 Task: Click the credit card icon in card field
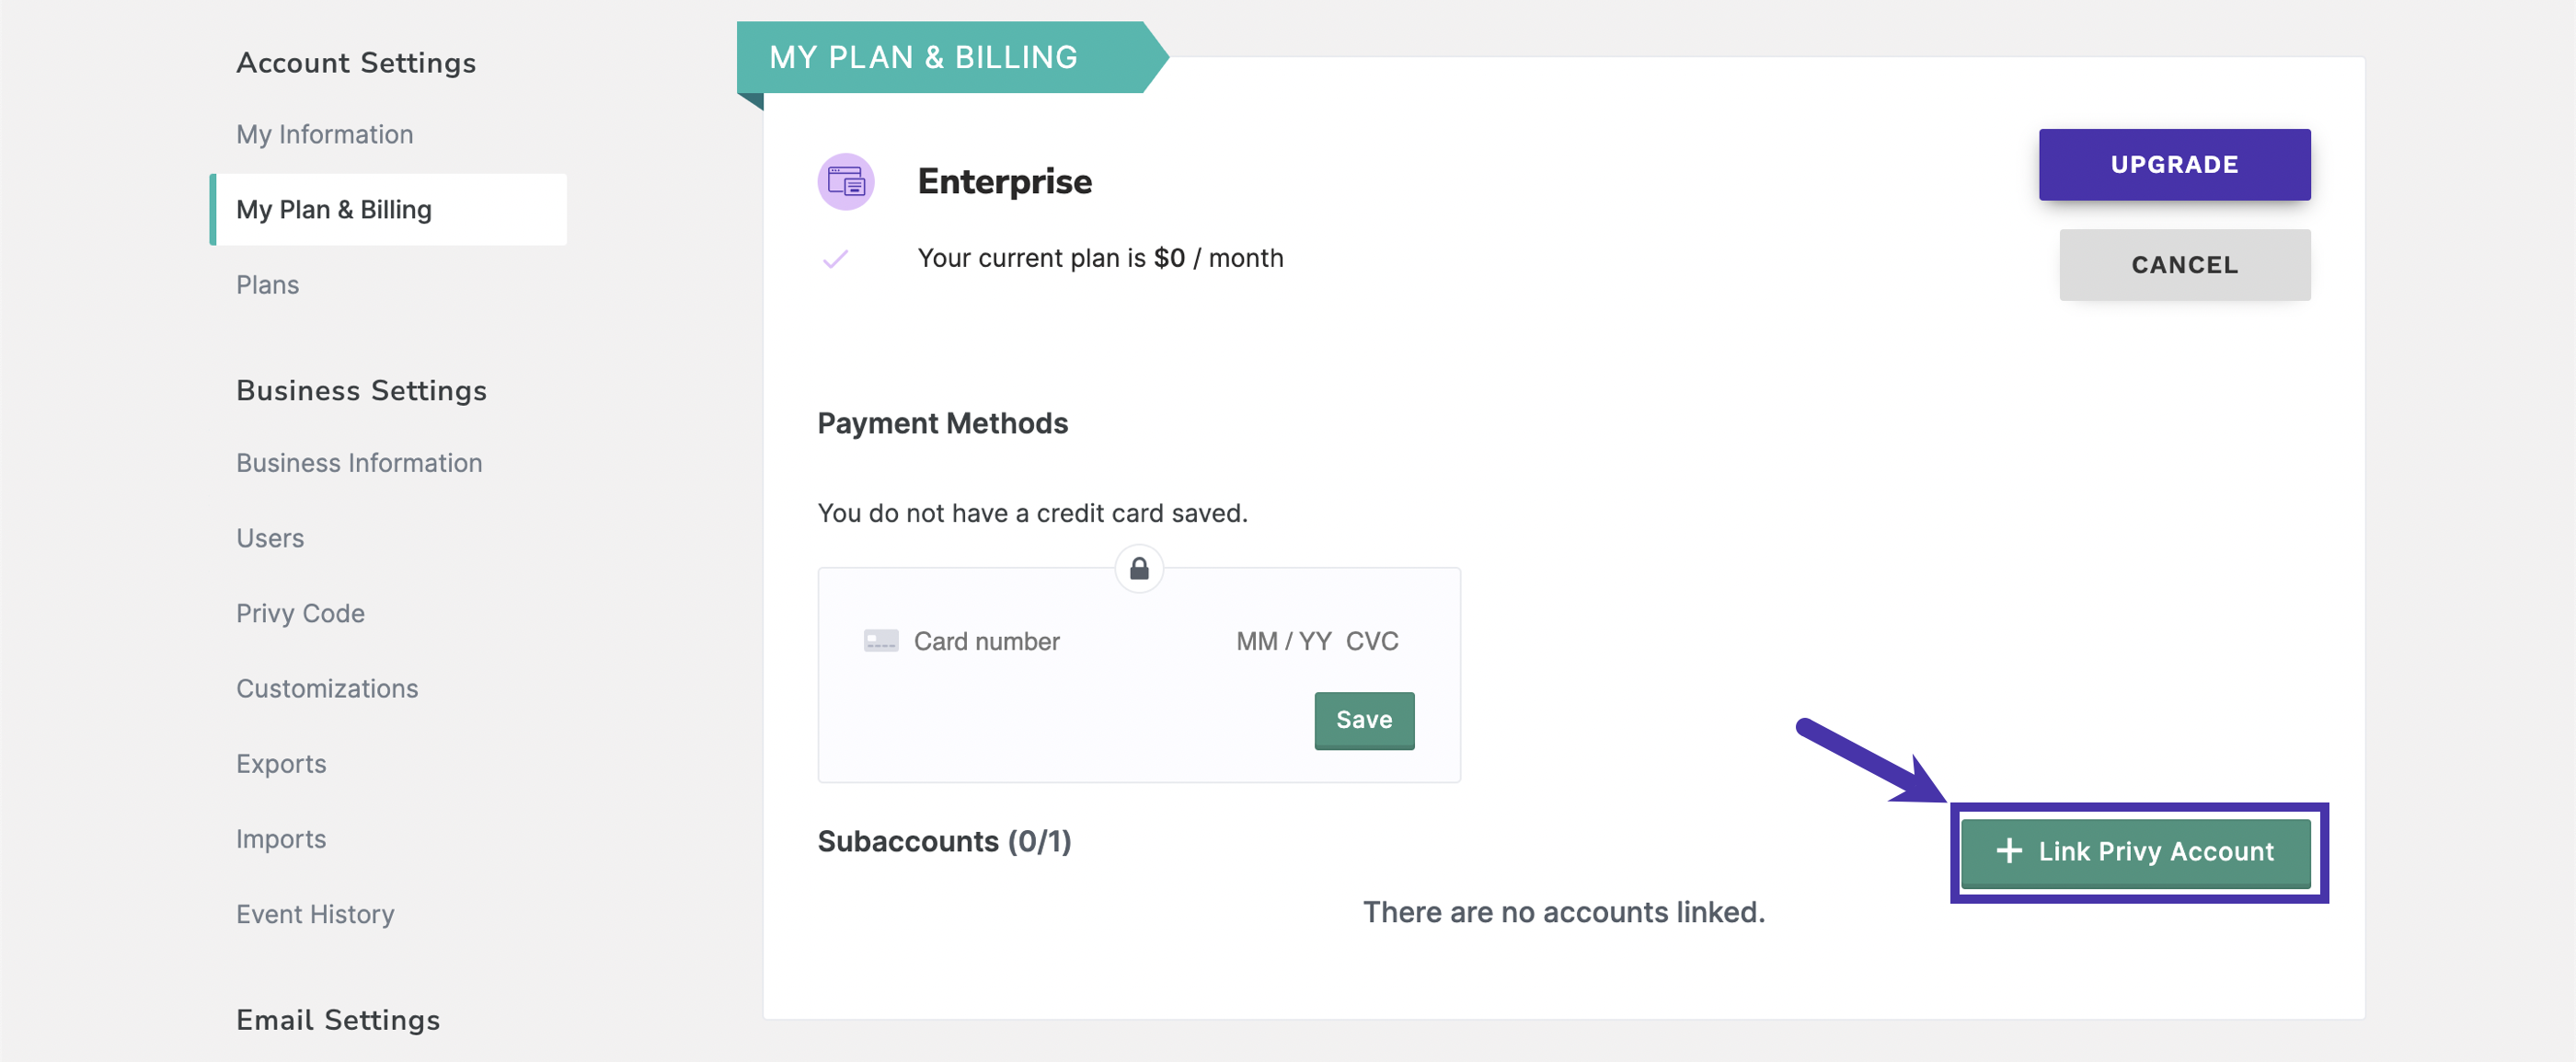(x=880, y=641)
